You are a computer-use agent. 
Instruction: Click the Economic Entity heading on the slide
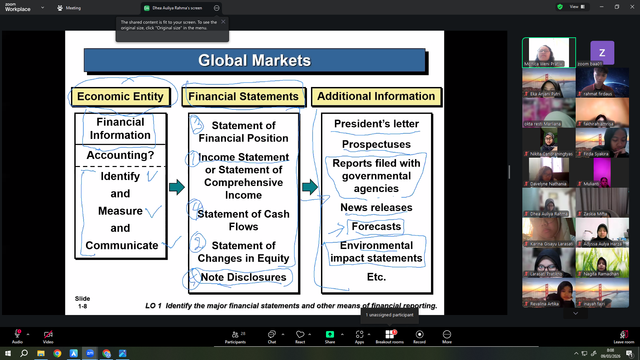[x=120, y=97]
